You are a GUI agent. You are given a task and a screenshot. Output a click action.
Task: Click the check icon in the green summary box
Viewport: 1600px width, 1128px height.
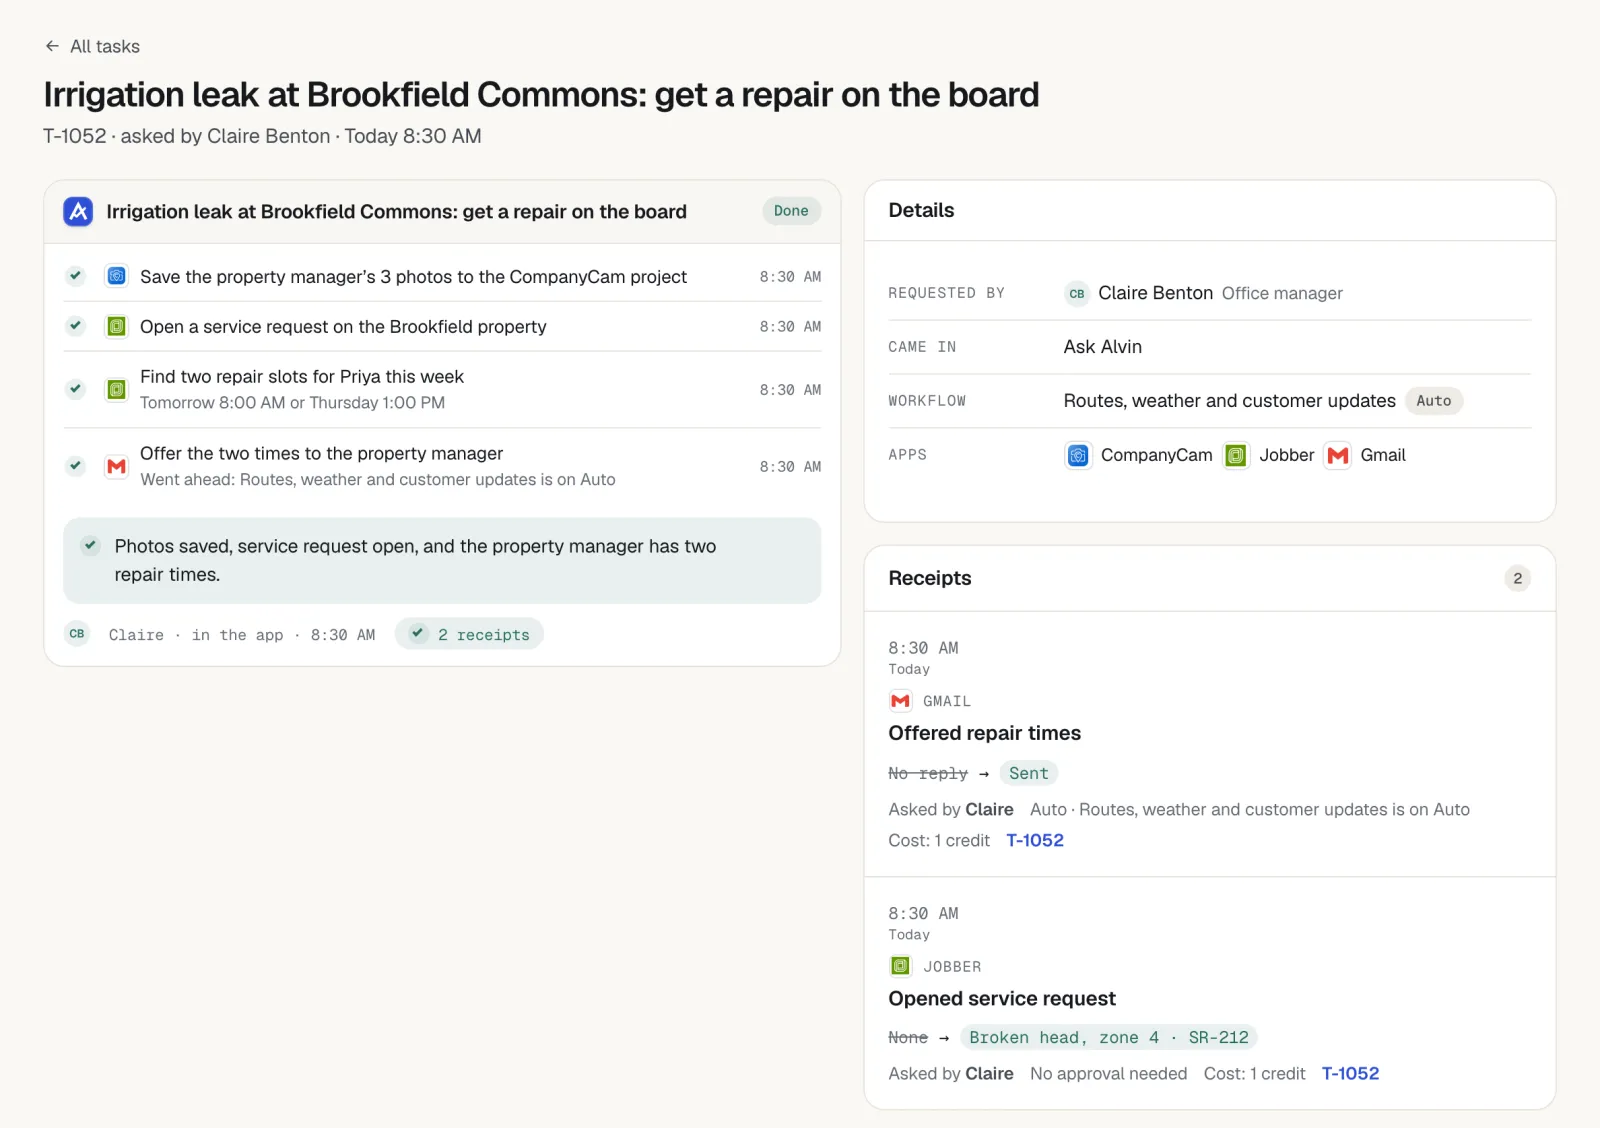click(91, 546)
